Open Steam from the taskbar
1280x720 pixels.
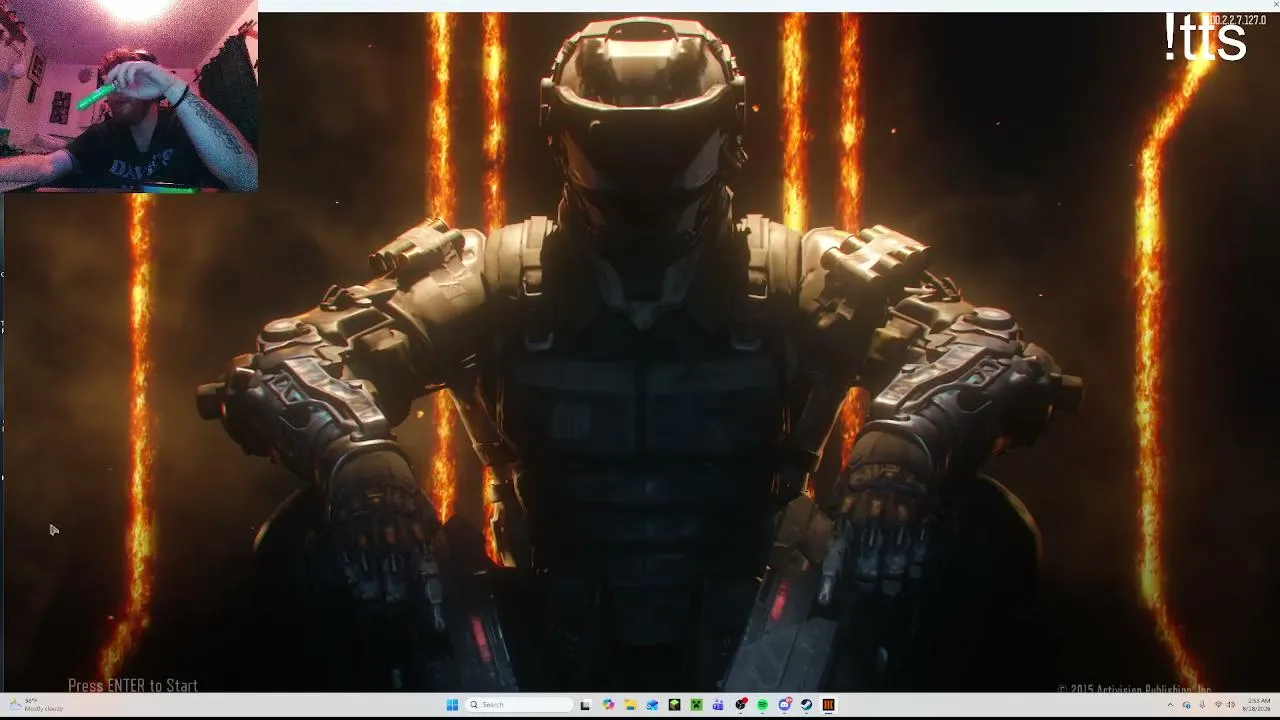[x=806, y=705]
